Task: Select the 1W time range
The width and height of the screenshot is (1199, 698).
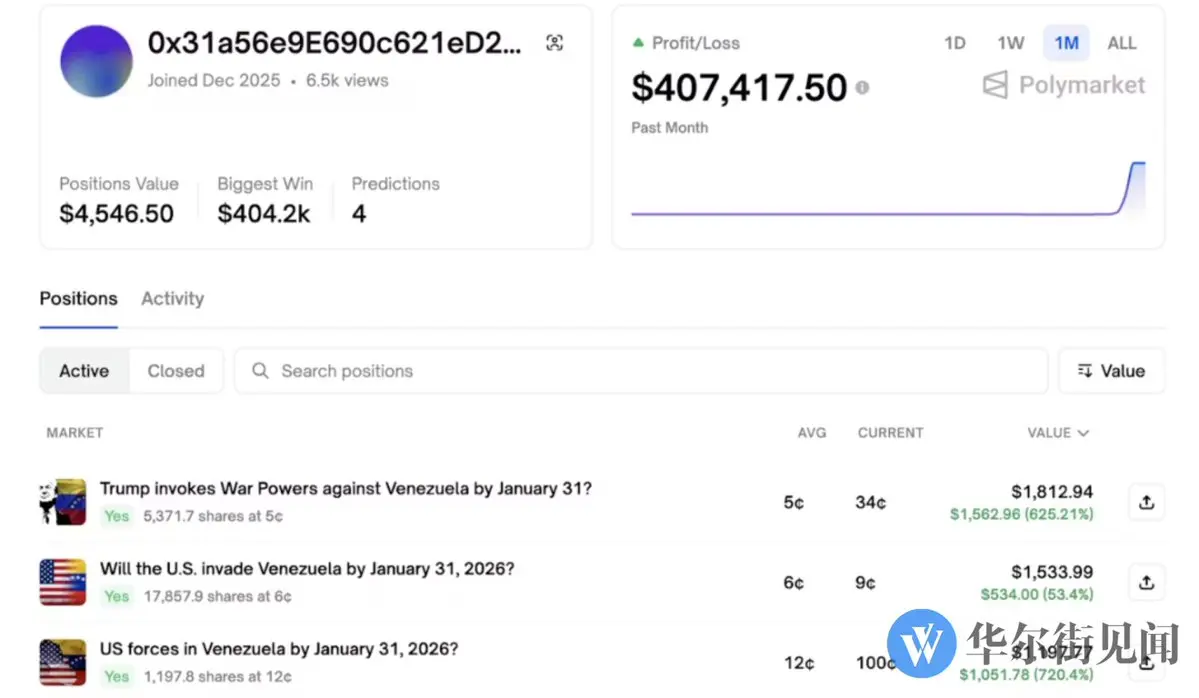Action: tap(1010, 43)
